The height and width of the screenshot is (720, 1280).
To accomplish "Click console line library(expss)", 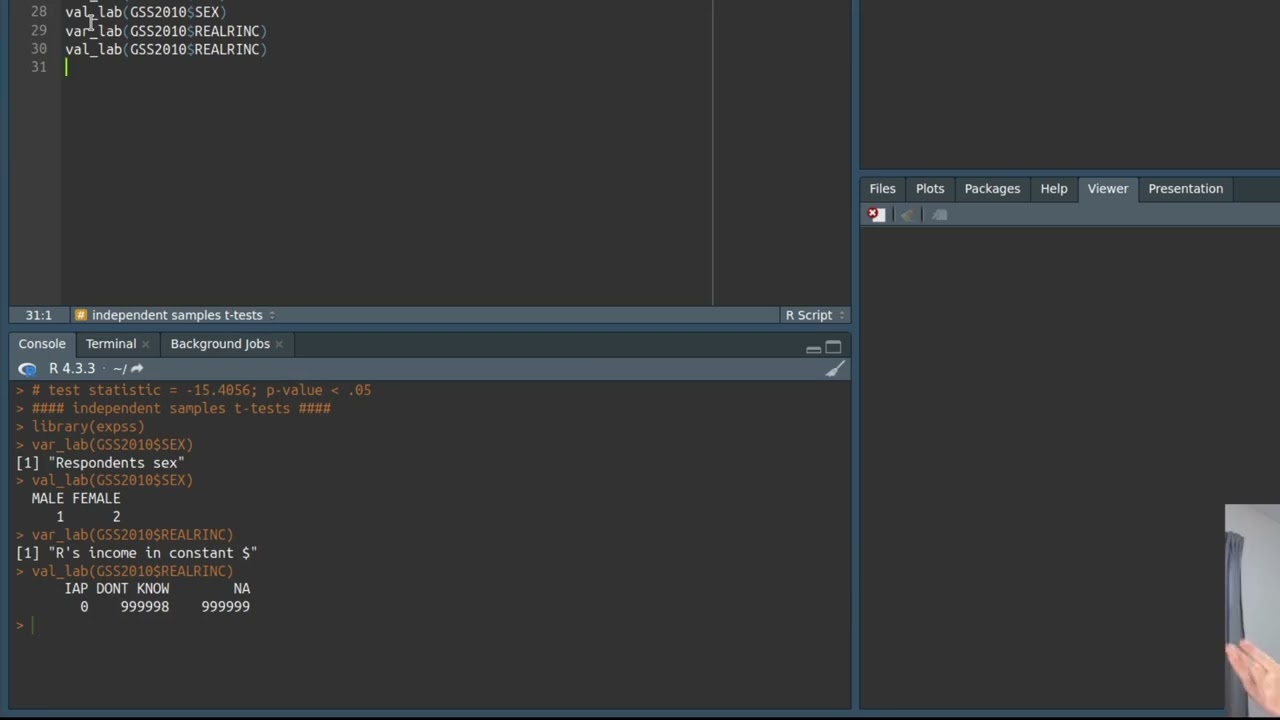I will [88, 427].
